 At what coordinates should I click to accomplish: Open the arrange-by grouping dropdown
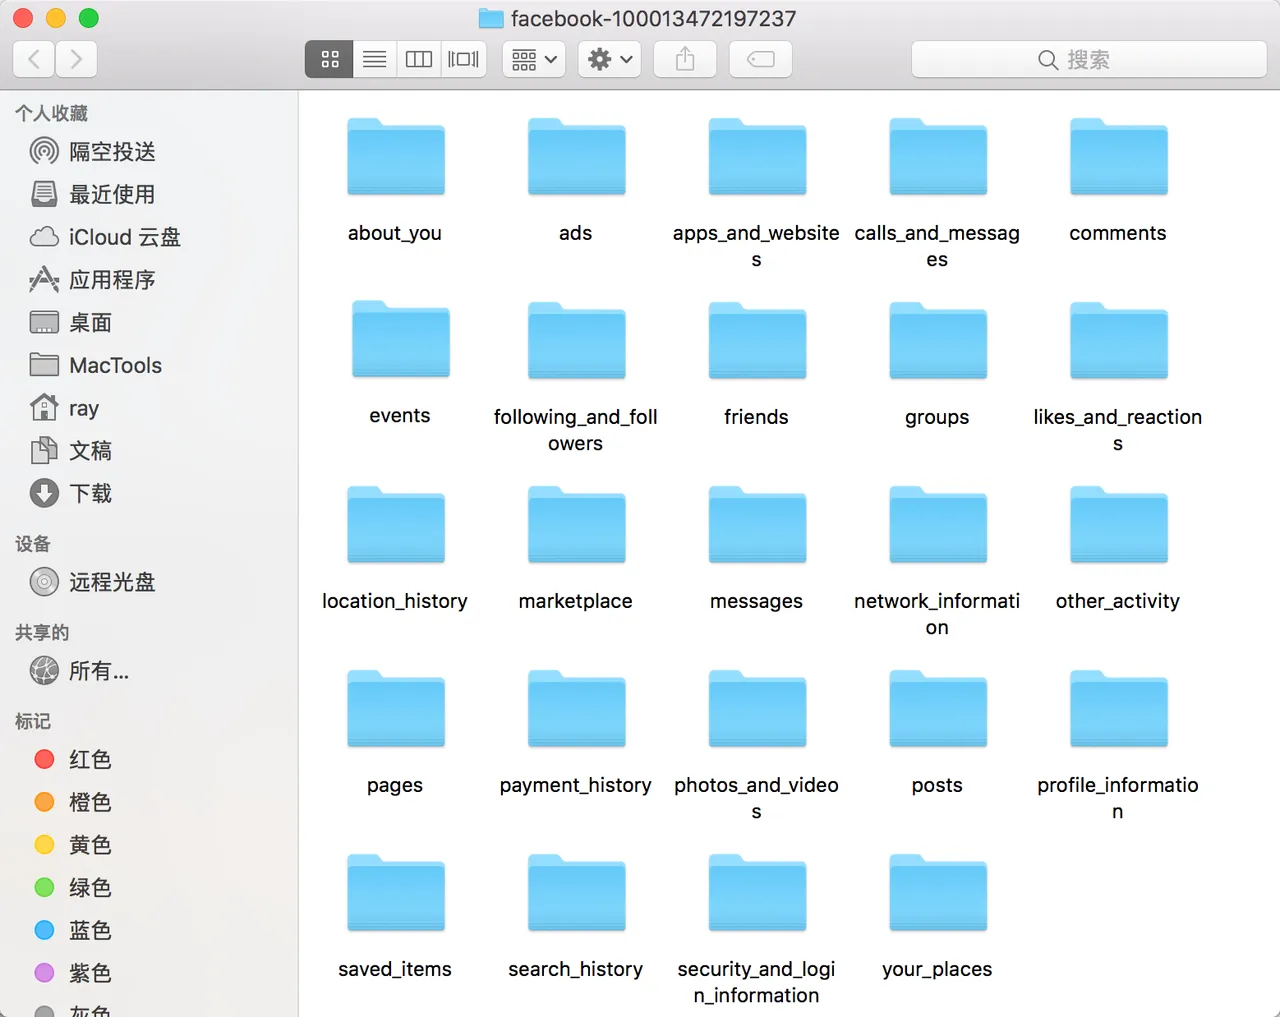tap(534, 60)
